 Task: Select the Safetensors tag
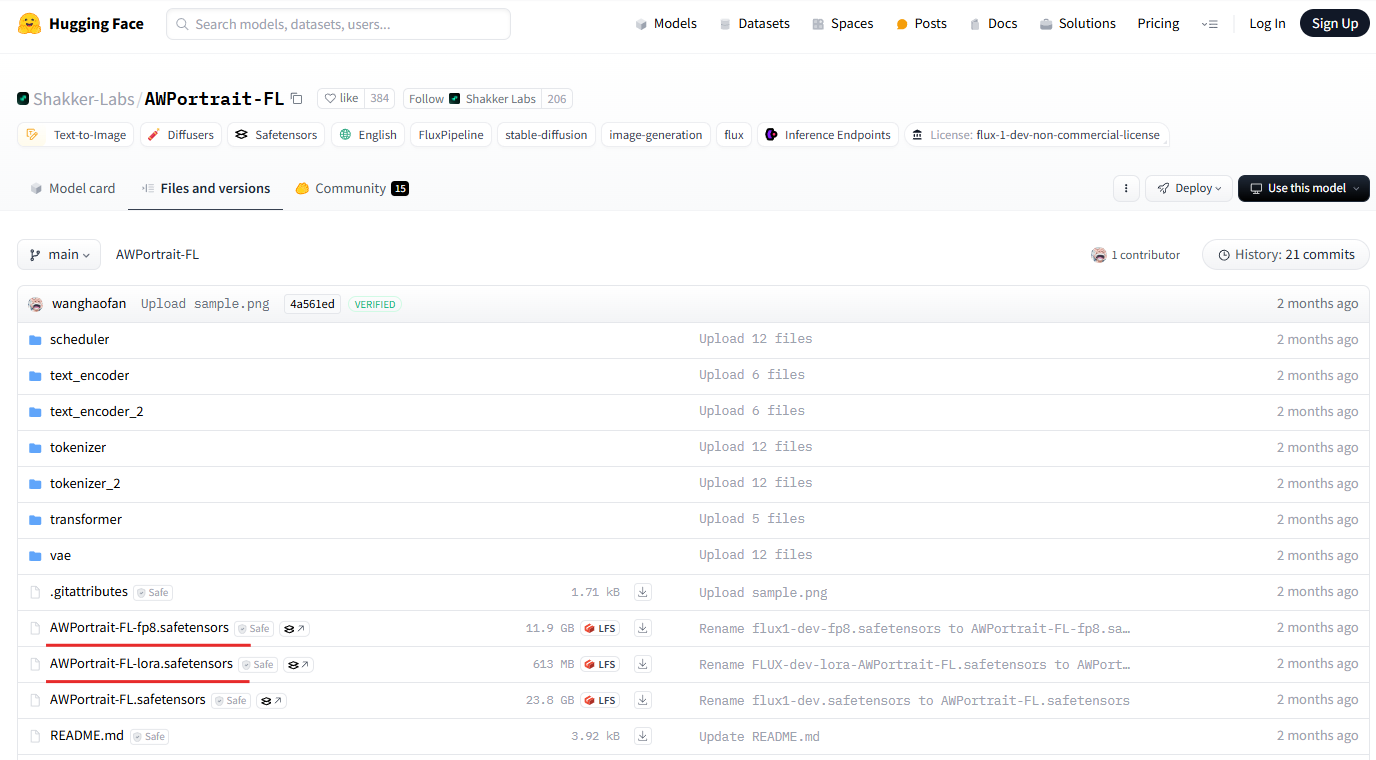pos(276,135)
